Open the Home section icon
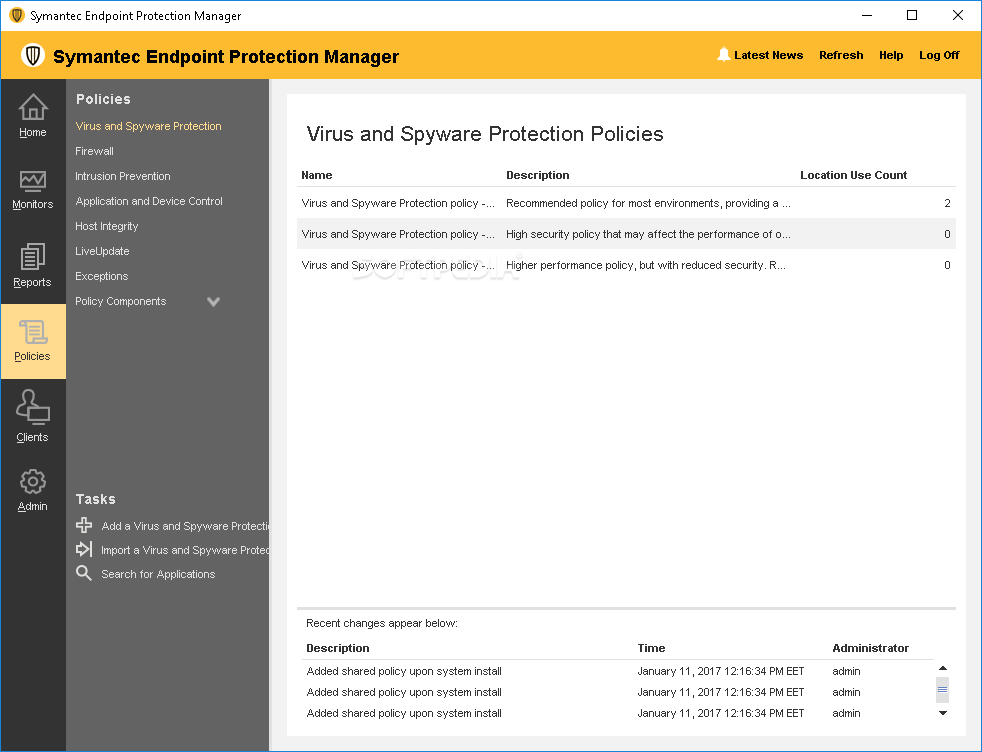Viewport: 982px width, 752px height. click(33, 108)
